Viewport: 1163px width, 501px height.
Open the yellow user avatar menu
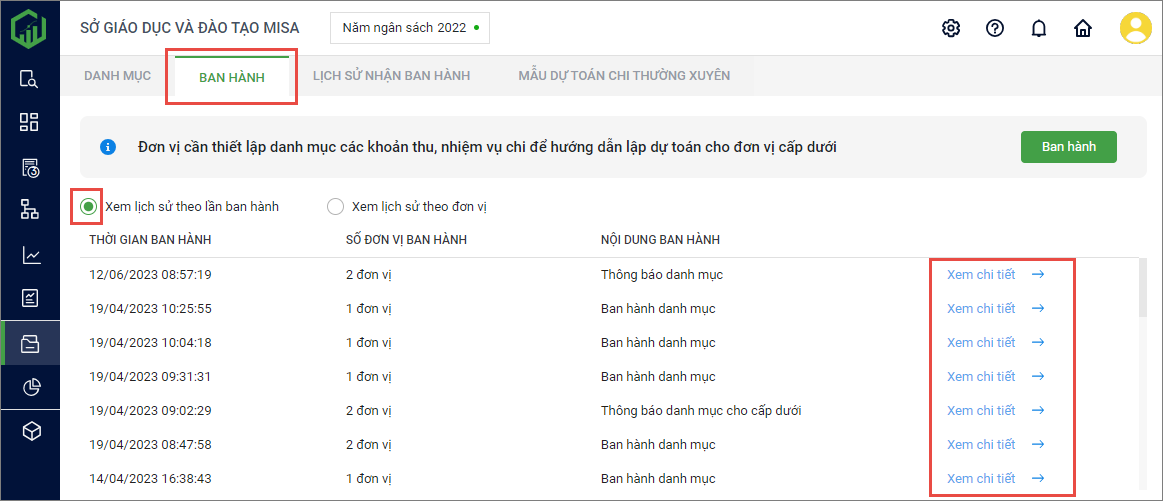click(x=1136, y=28)
